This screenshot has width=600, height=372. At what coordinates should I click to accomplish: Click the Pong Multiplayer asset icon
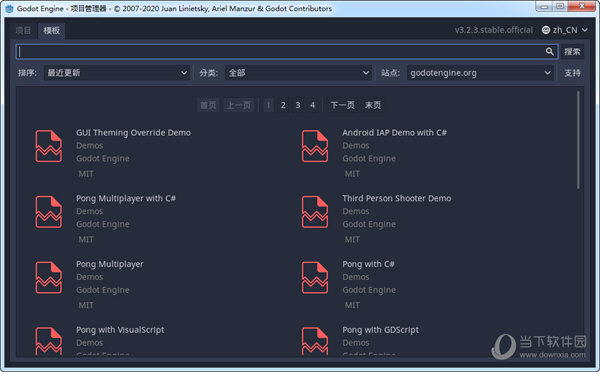pyautogui.click(x=49, y=277)
